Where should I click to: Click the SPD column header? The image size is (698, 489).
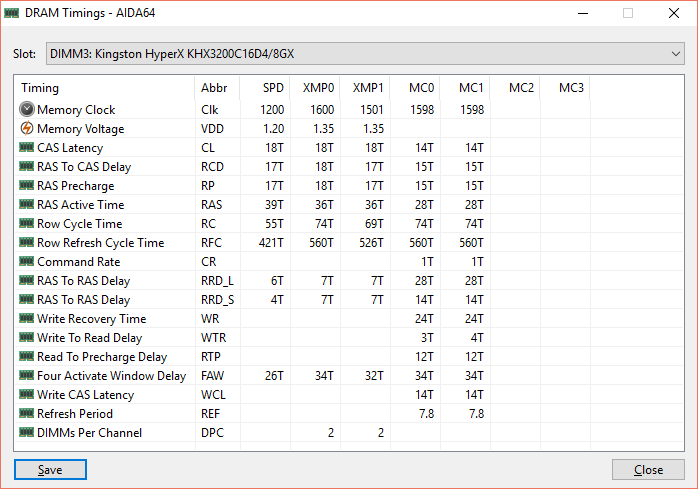(273, 88)
